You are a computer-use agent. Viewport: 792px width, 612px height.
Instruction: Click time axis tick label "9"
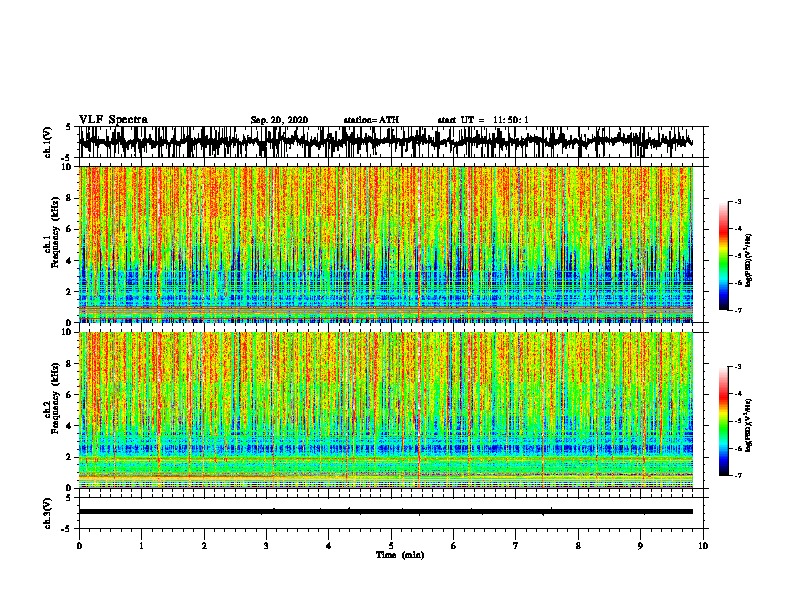640,546
